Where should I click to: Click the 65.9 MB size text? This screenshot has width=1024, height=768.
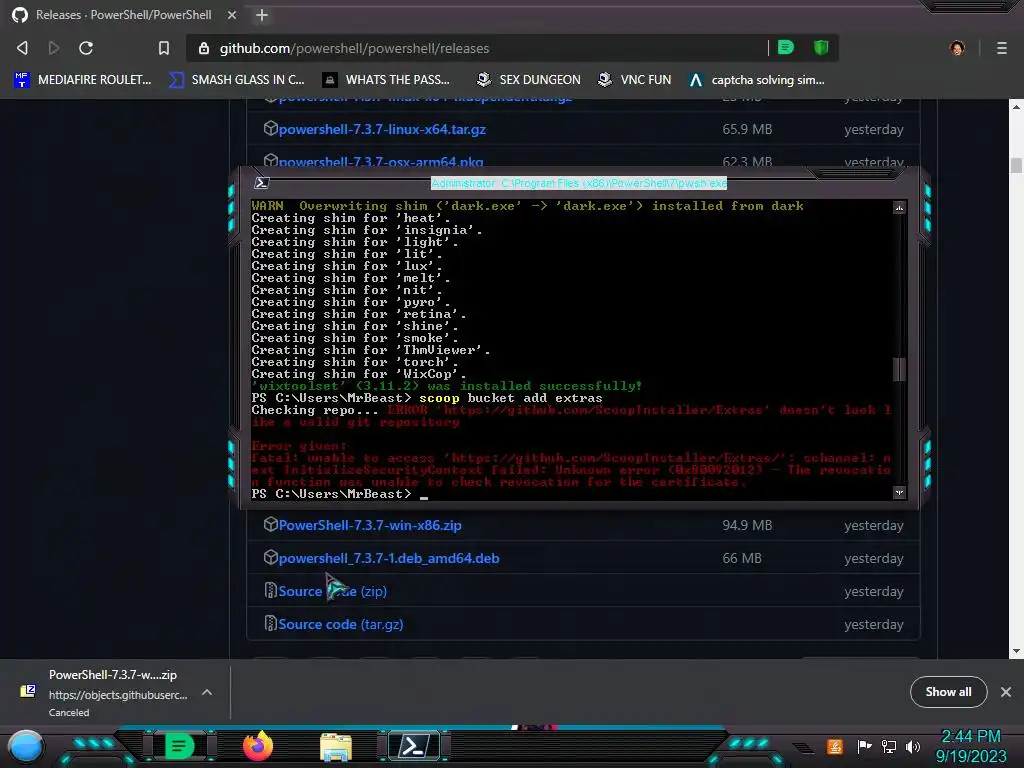[747, 129]
